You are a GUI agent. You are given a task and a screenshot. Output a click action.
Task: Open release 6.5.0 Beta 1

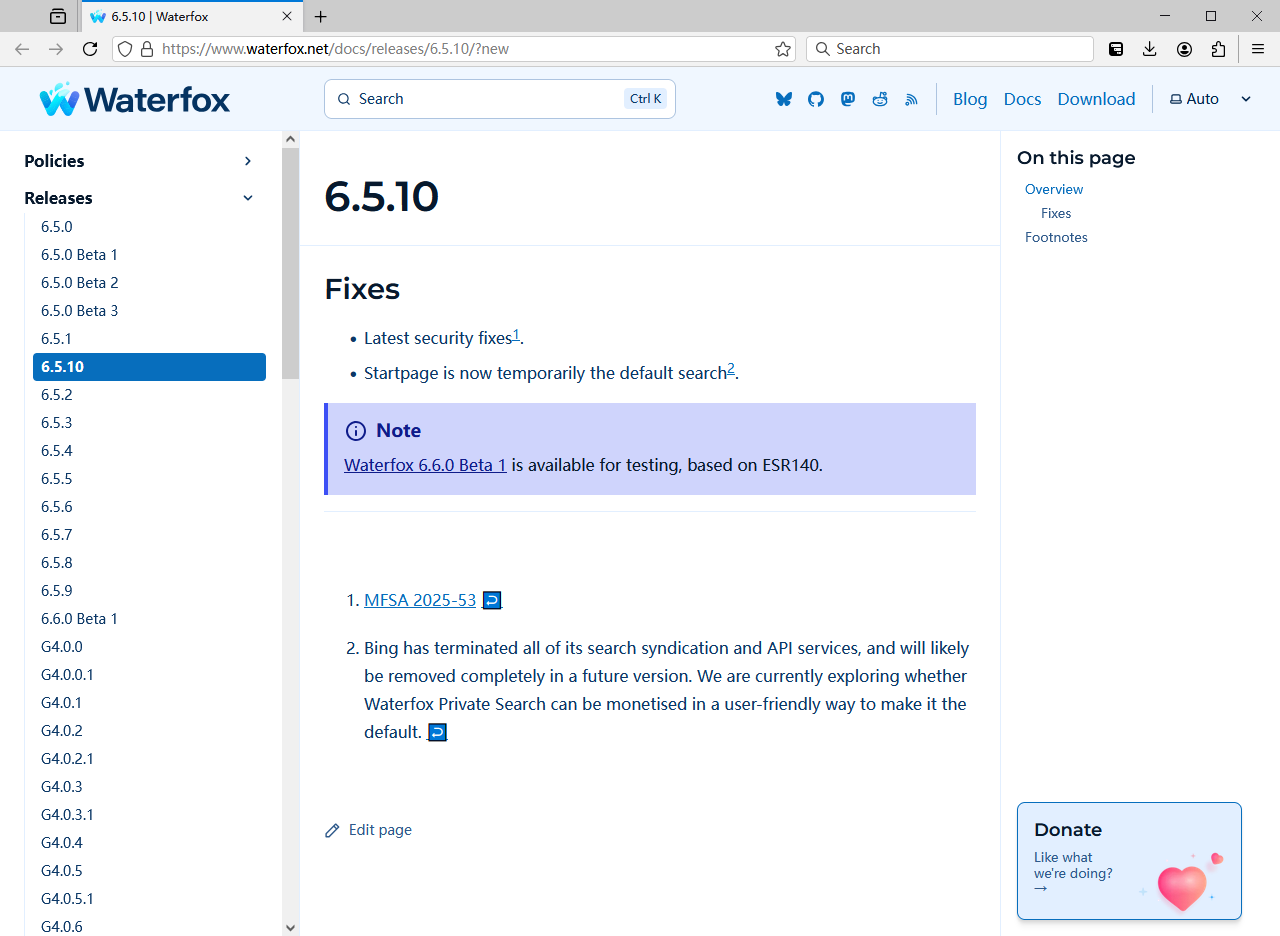[149, 255]
